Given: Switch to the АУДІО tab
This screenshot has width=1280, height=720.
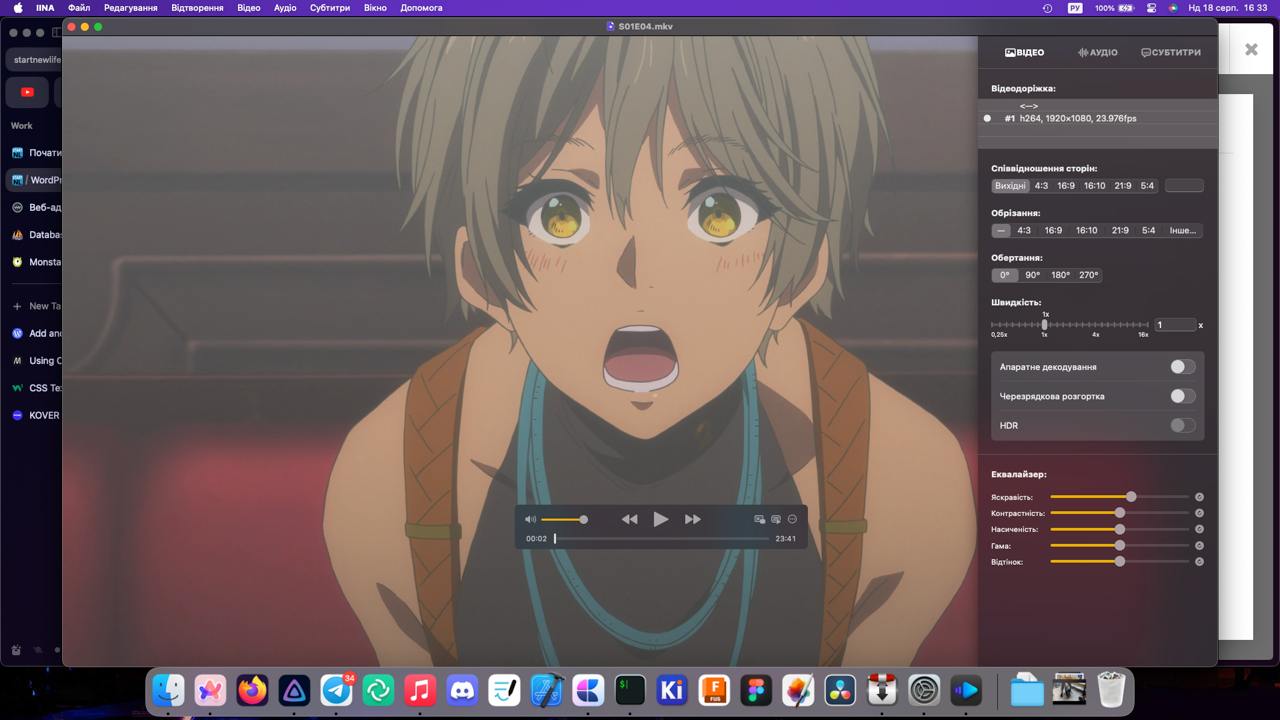Looking at the screenshot, I should pyautogui.click(x=1097, y=52).
